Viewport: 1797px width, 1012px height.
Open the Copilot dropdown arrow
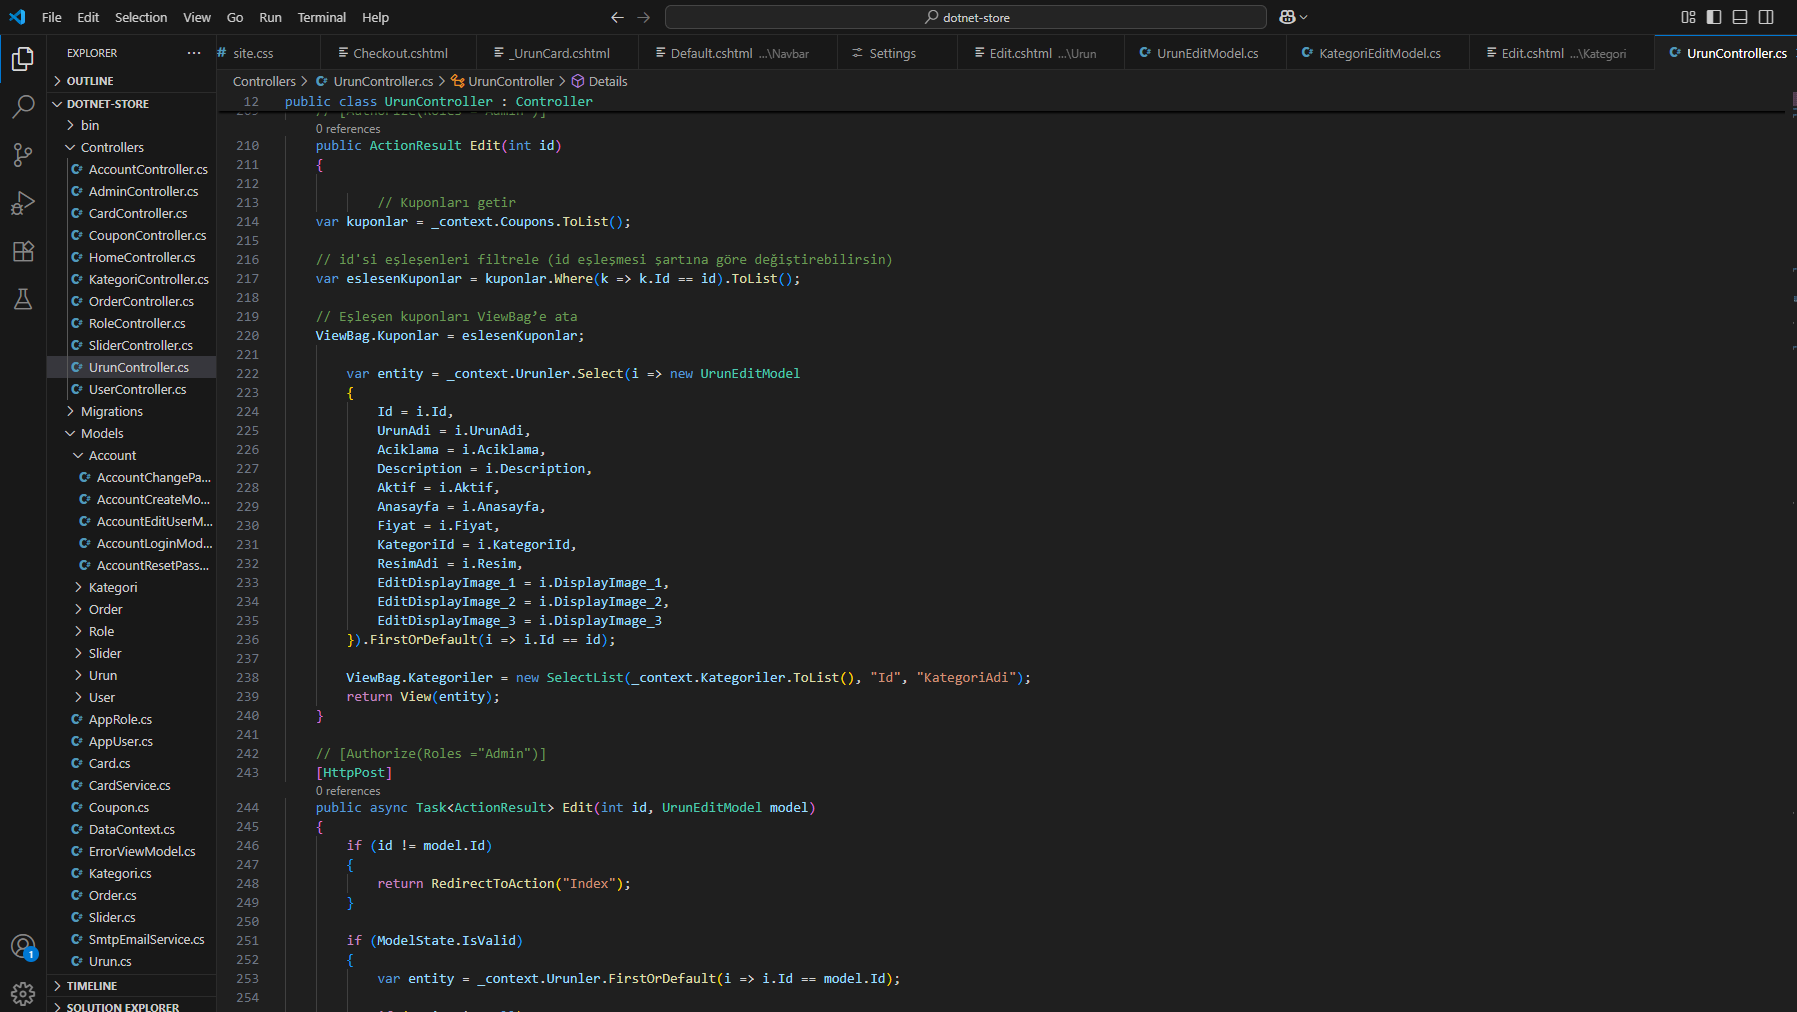(x=1303, y=17)
